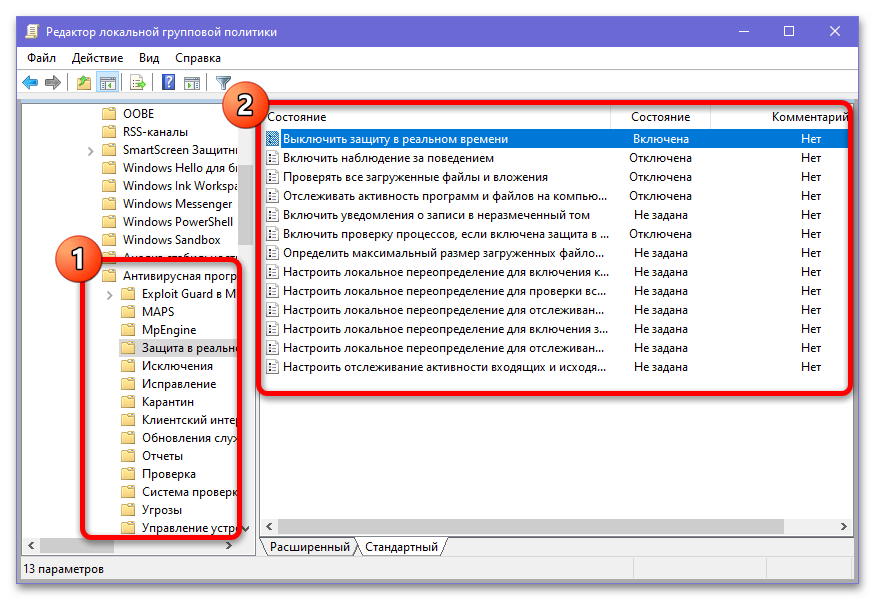Expand the SmartScreen Защитник node

tap(90, 151)
